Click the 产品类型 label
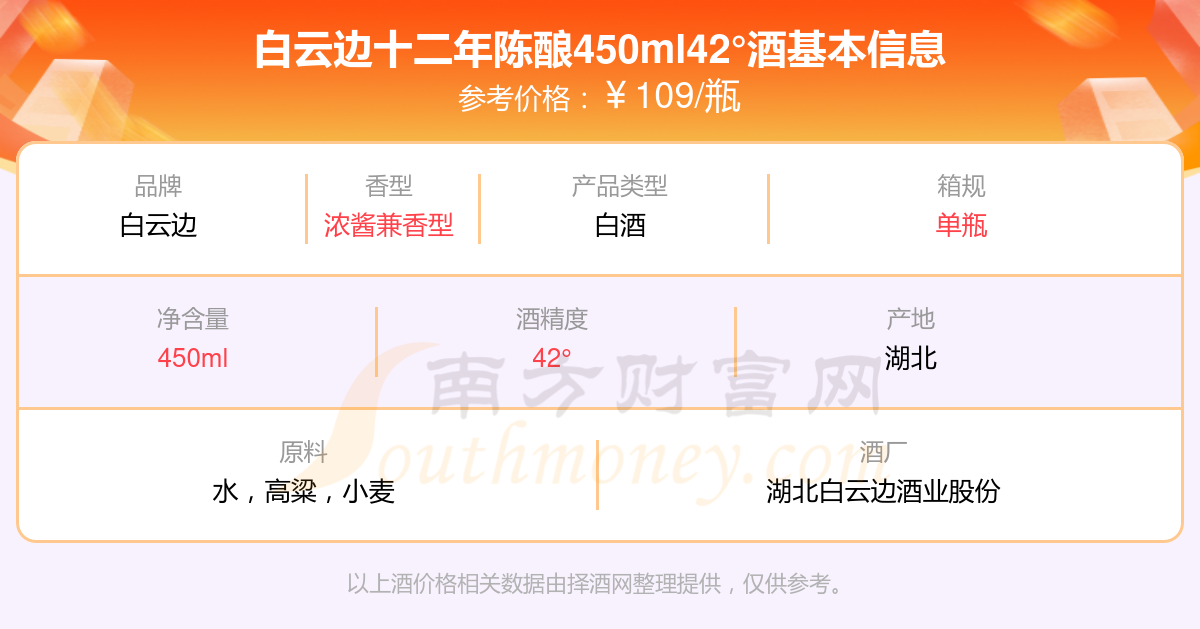 click(x=620, y=186)
